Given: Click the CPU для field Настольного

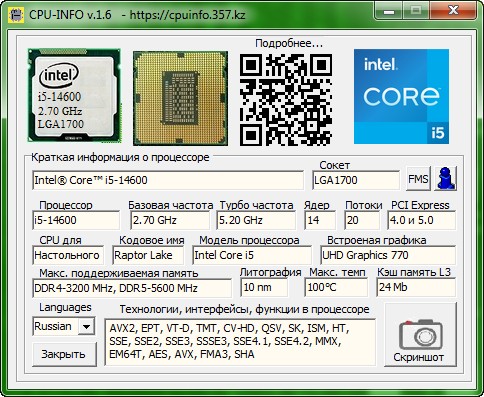Looking at the screenshot, I should pos(68,255).
